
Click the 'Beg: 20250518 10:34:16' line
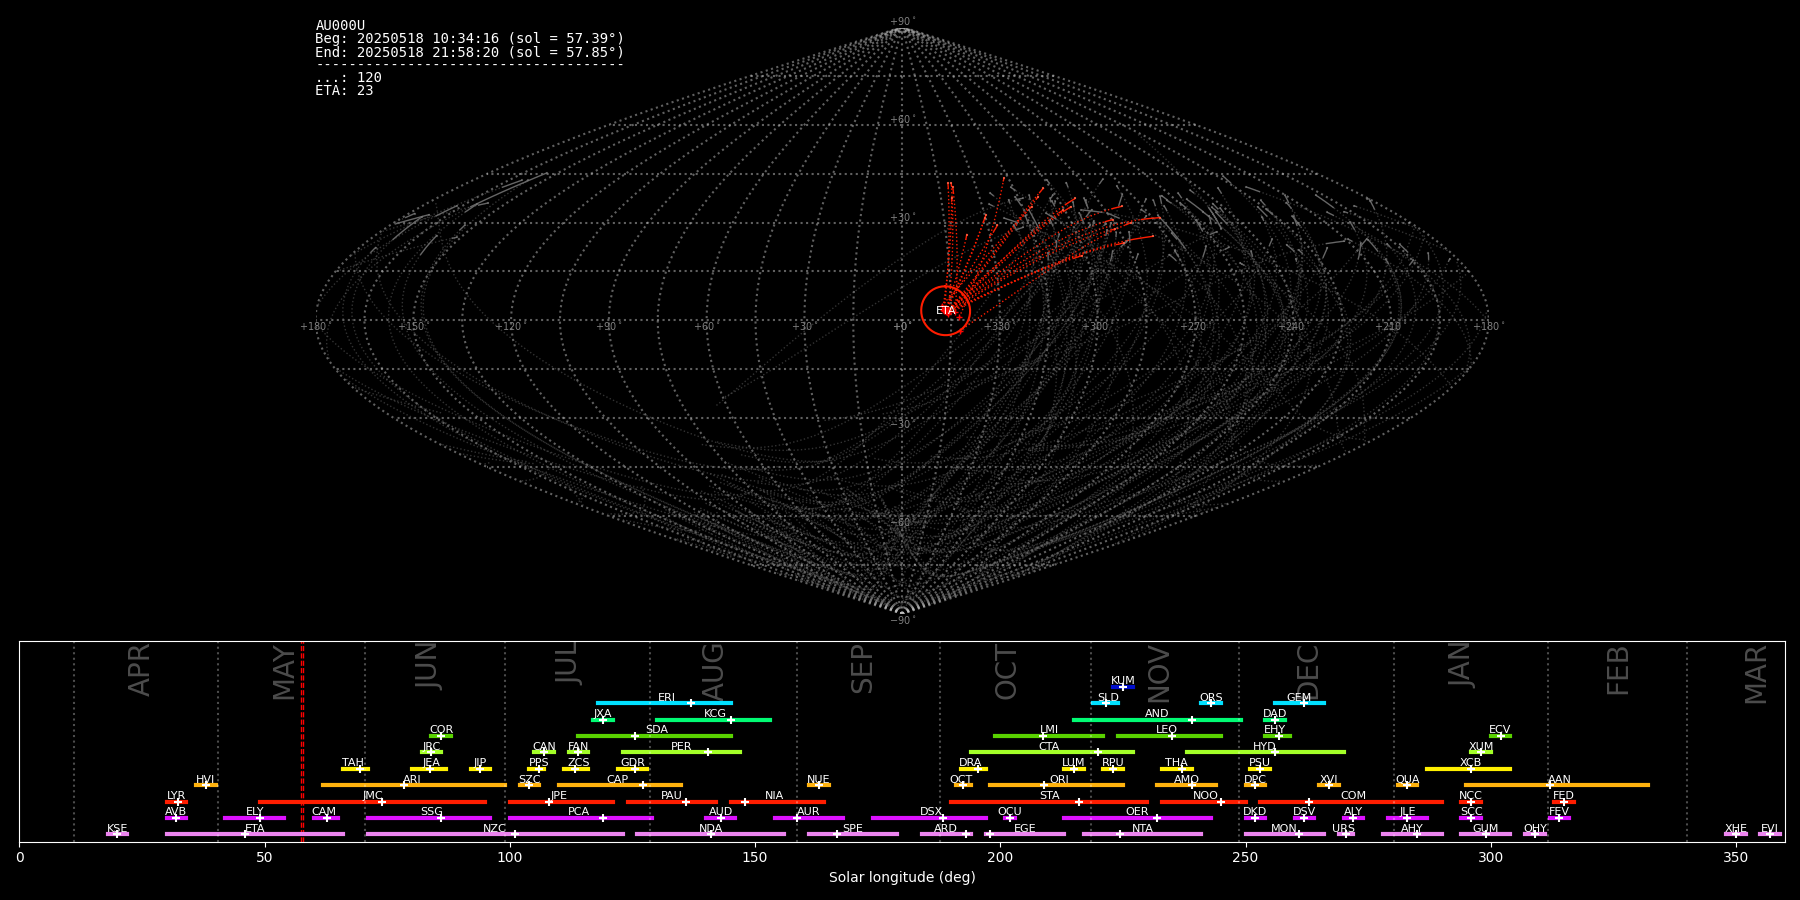pos(470,39)
